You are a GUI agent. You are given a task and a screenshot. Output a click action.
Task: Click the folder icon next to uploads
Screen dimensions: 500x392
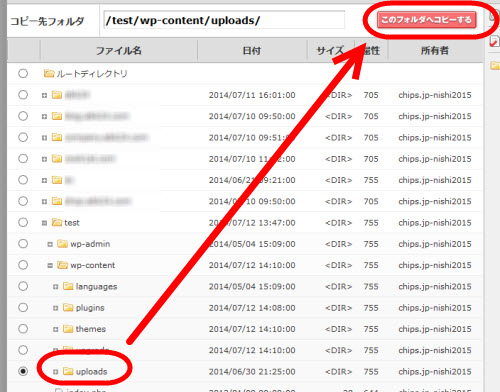coord(68,371)
